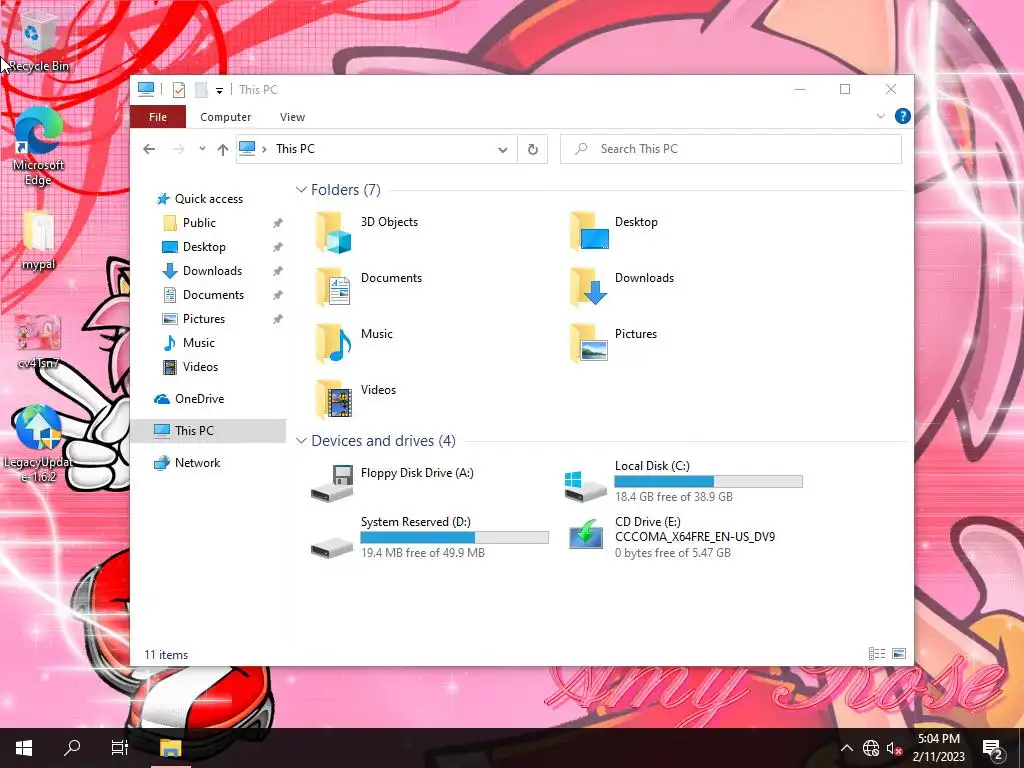This screenshot has width=1024, height=768.
Task: Click Properties icon in quick access toolbar
Action: pos(178,89)
